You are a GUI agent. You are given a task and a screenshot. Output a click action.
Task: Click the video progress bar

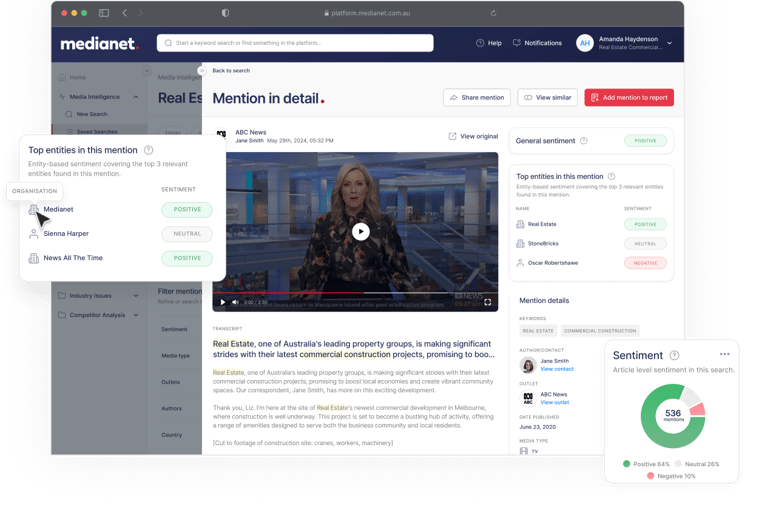click(355, 293)
